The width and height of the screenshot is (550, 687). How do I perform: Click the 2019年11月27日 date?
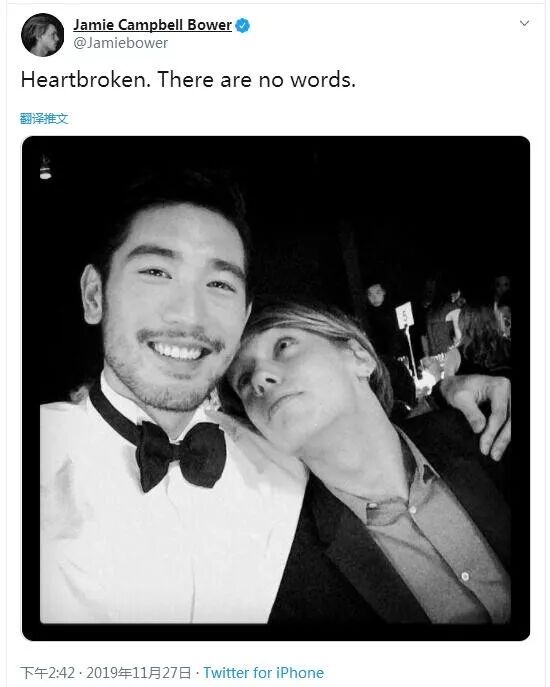[138, 673]
